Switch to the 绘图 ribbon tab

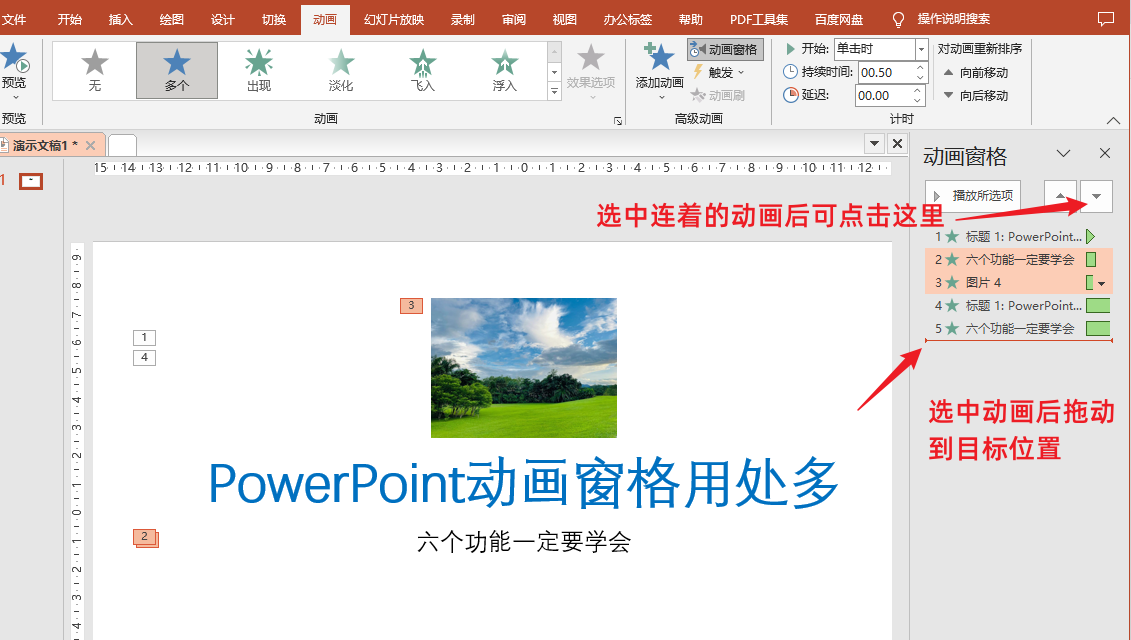point(172,19)
